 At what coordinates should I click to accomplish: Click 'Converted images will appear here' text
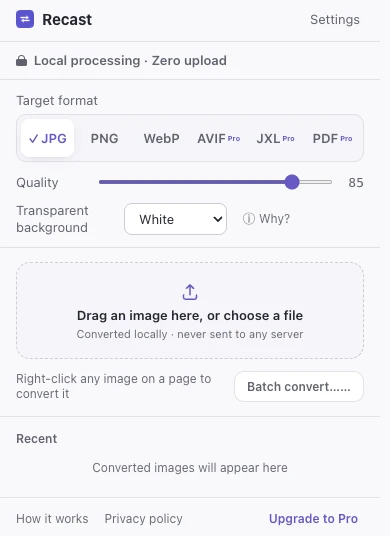click(x=190, y=468)
